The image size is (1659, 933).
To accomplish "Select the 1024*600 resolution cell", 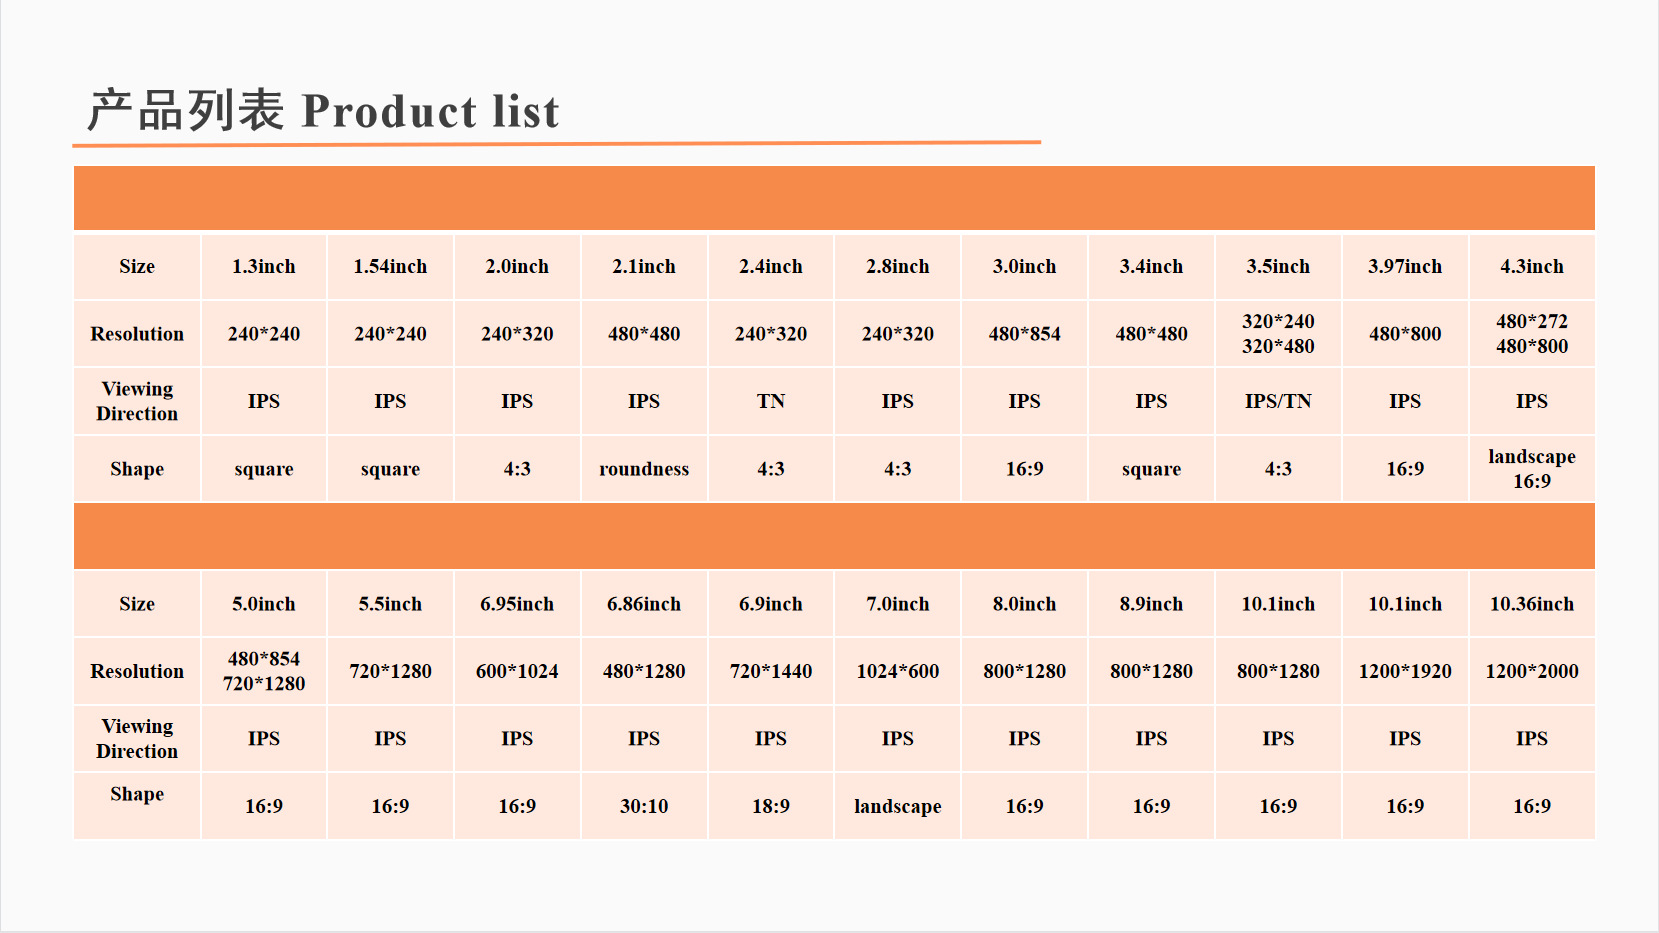I will [898, 671].
